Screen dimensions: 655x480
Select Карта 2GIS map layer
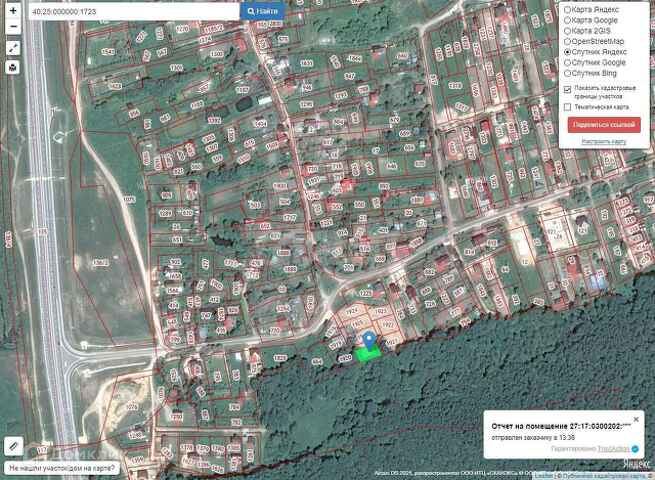[587, 30]
